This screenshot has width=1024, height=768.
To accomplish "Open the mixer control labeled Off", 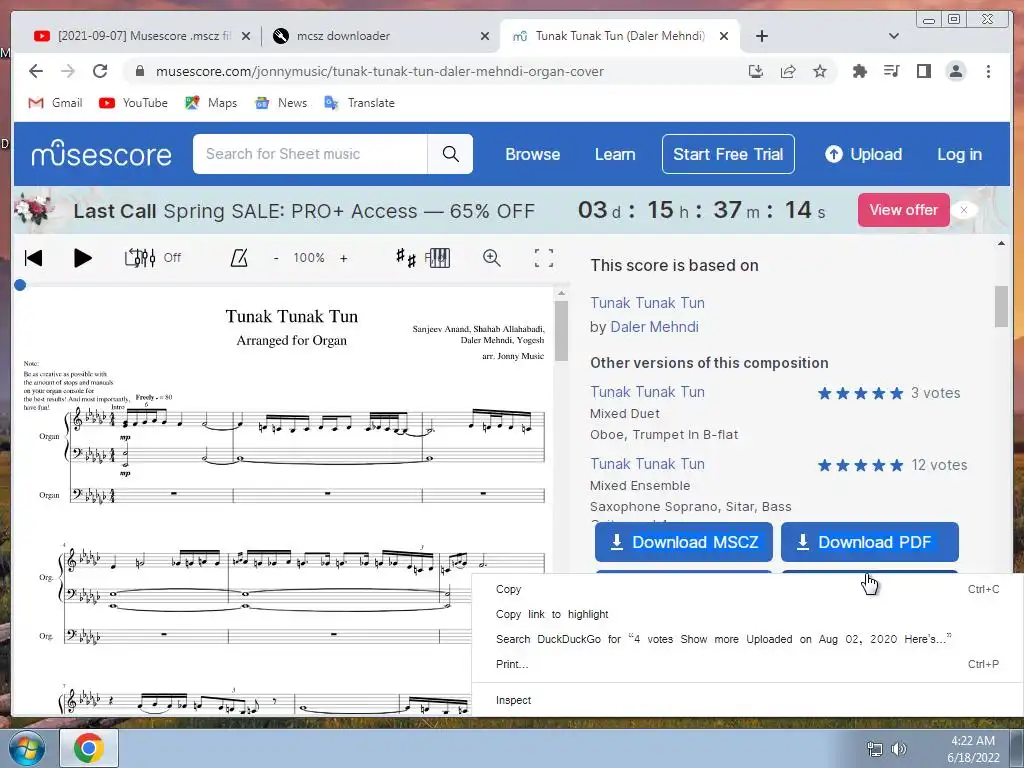I will click(x=153, y=258).
